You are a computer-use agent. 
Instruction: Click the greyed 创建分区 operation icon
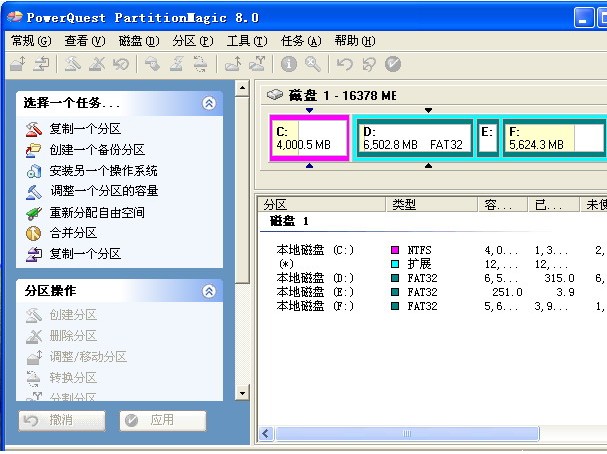pyautogui.click(x=34, y=315)
